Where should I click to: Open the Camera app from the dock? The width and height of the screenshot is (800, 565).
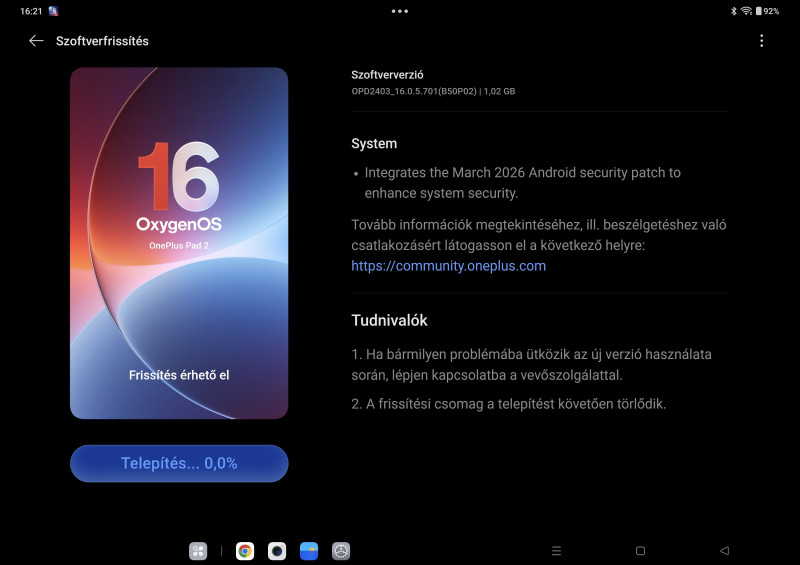(277, 551)
